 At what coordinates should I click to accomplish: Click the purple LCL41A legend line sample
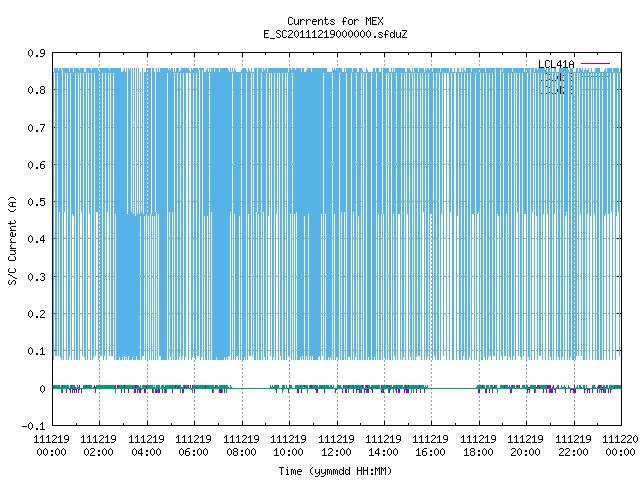coord(595,64)
